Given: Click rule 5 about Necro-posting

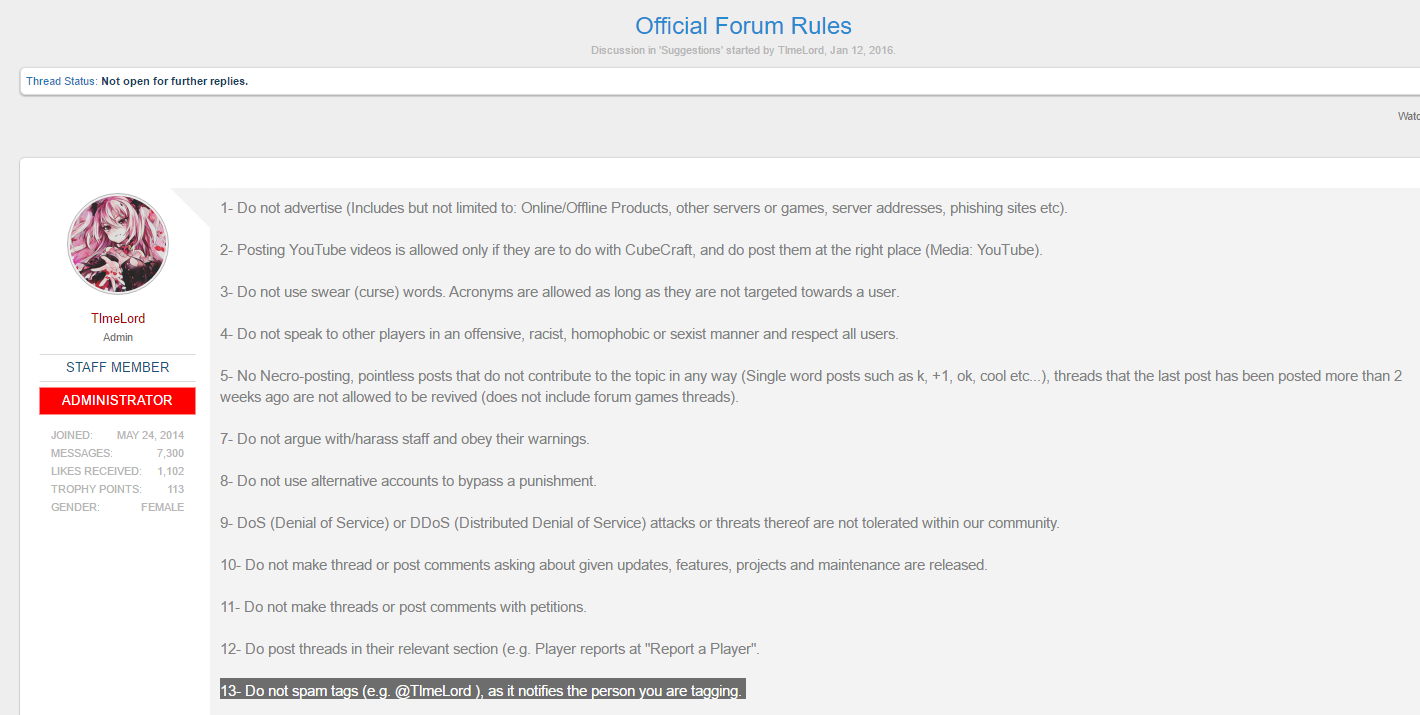Looking at the screenshot, I should [x=811, y=387].
